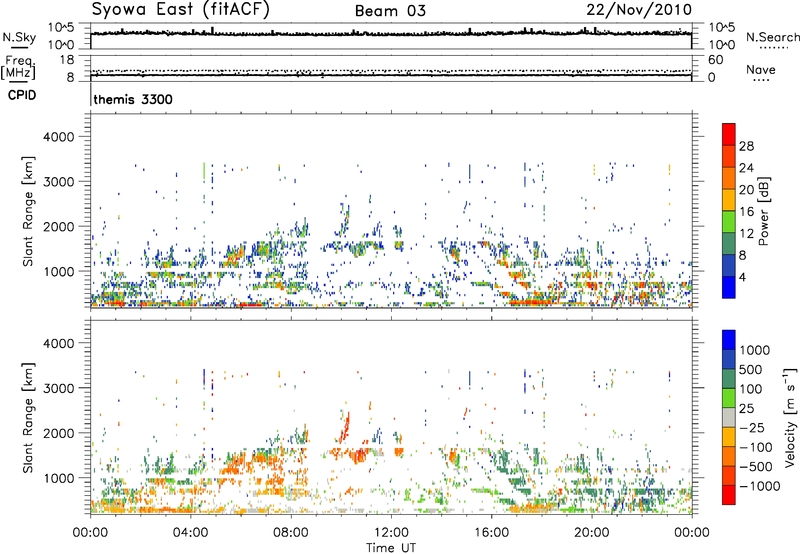Pick the blue top segment of Velocity colorbar
800x554 pixels.
(x=729, y=340)
